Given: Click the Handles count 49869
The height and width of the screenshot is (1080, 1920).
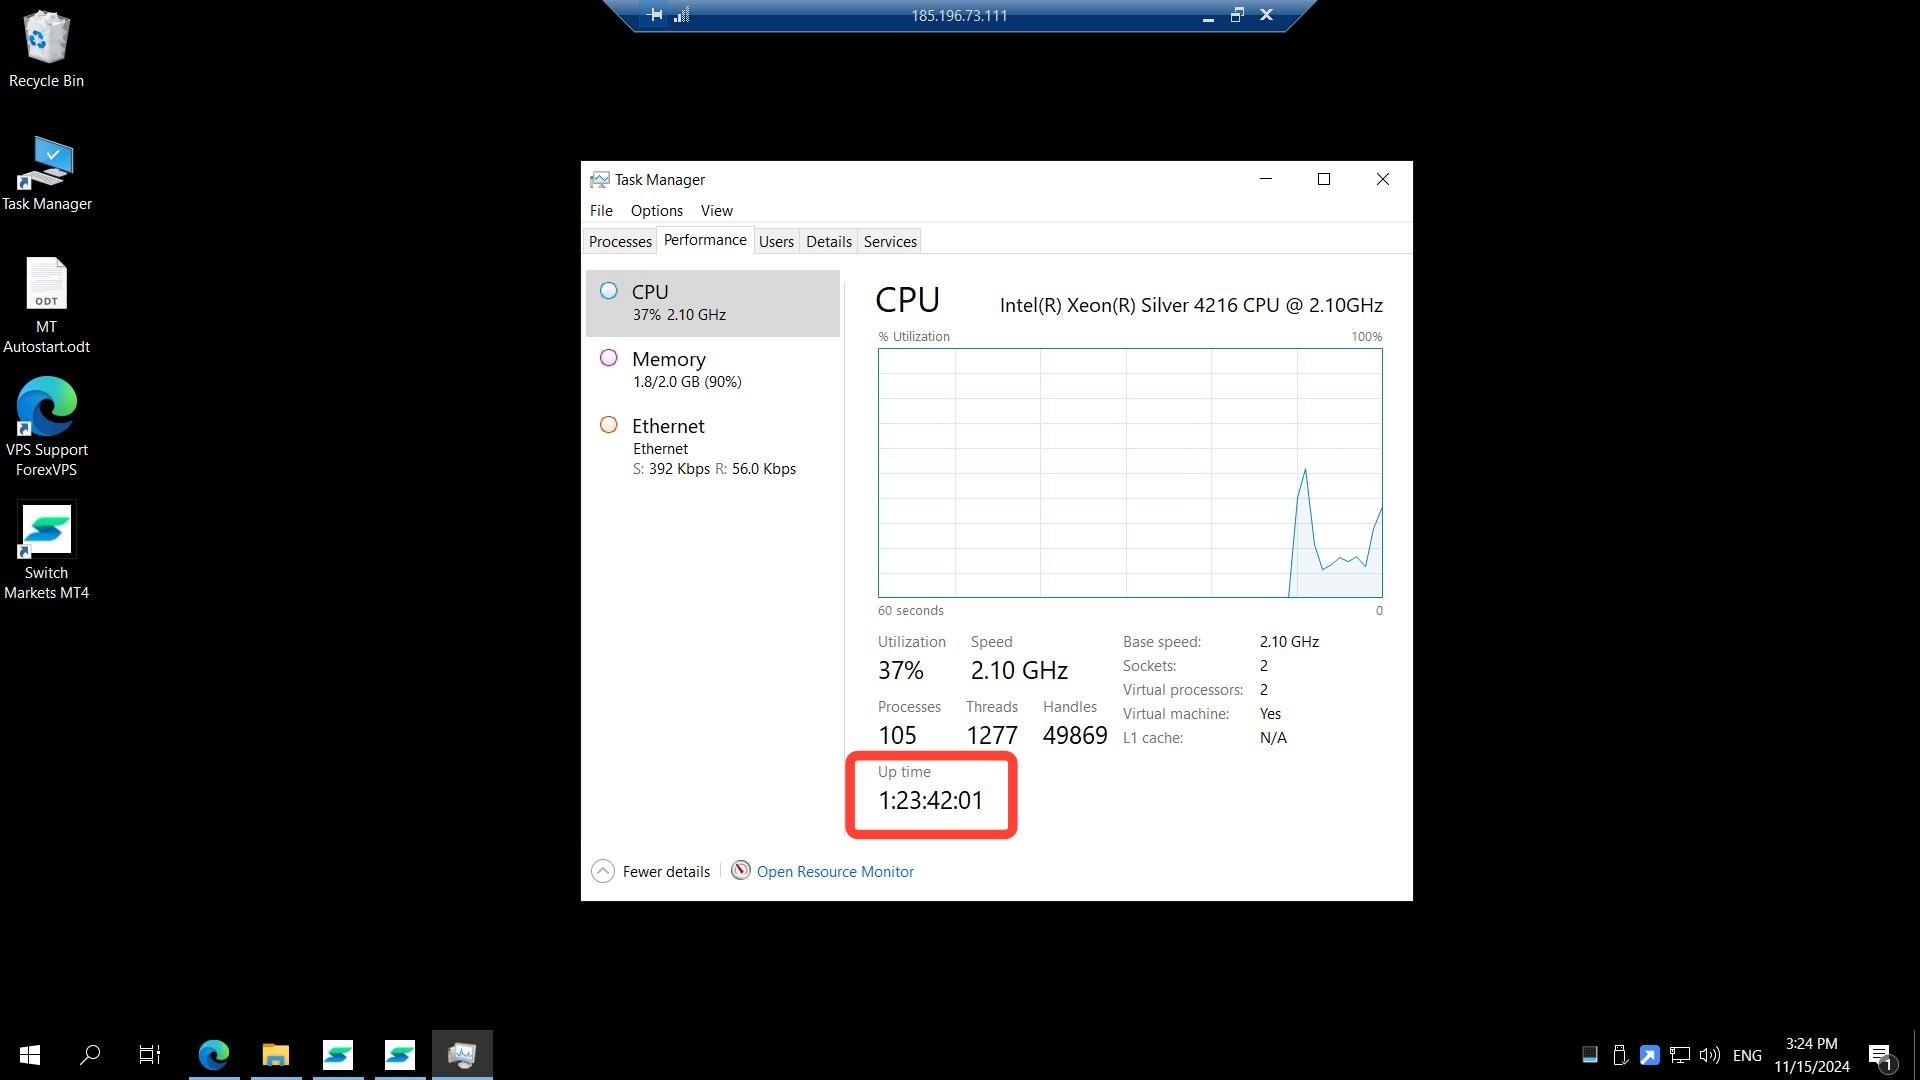Looking at the screenshot, I should (1075, 735).
